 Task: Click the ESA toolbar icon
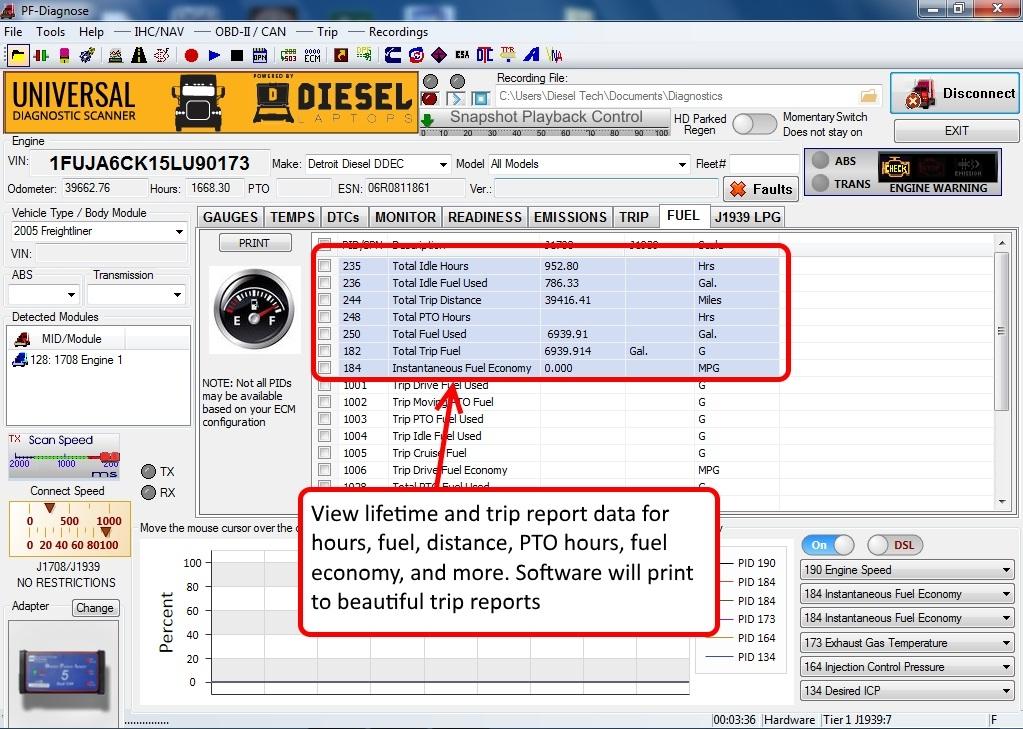click(x=462, y=55)
